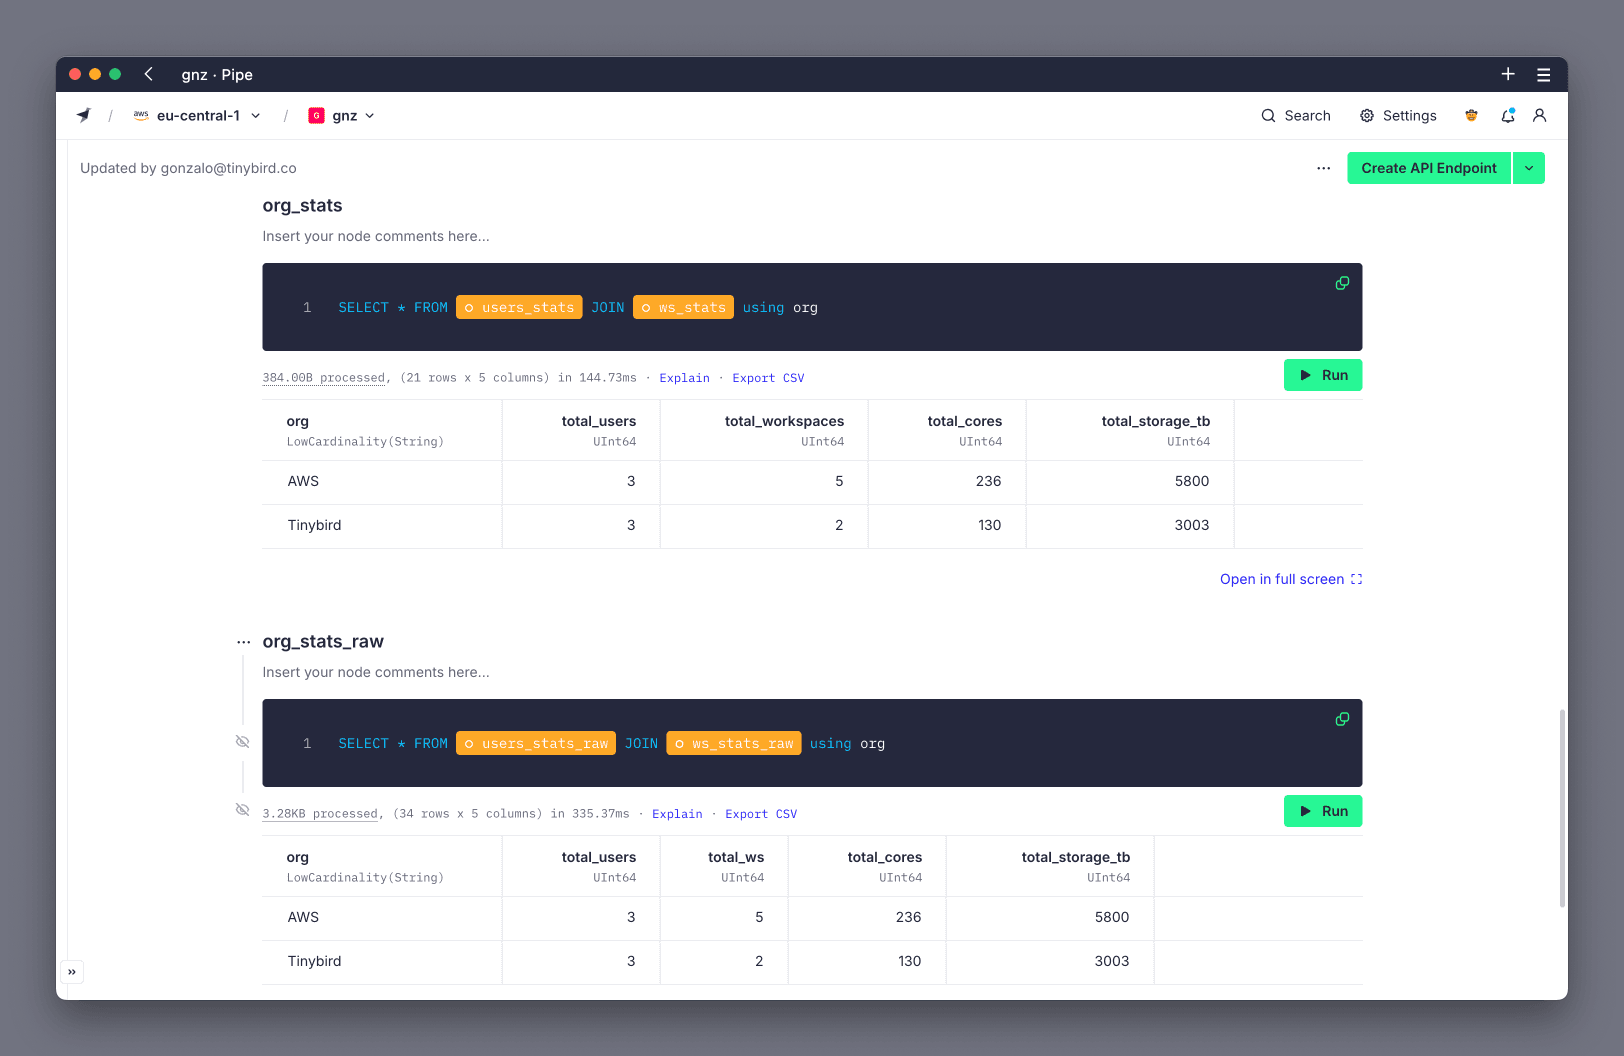Copy link icon on org_stats_raw code block
1624x1056 pixels.
1342,719
